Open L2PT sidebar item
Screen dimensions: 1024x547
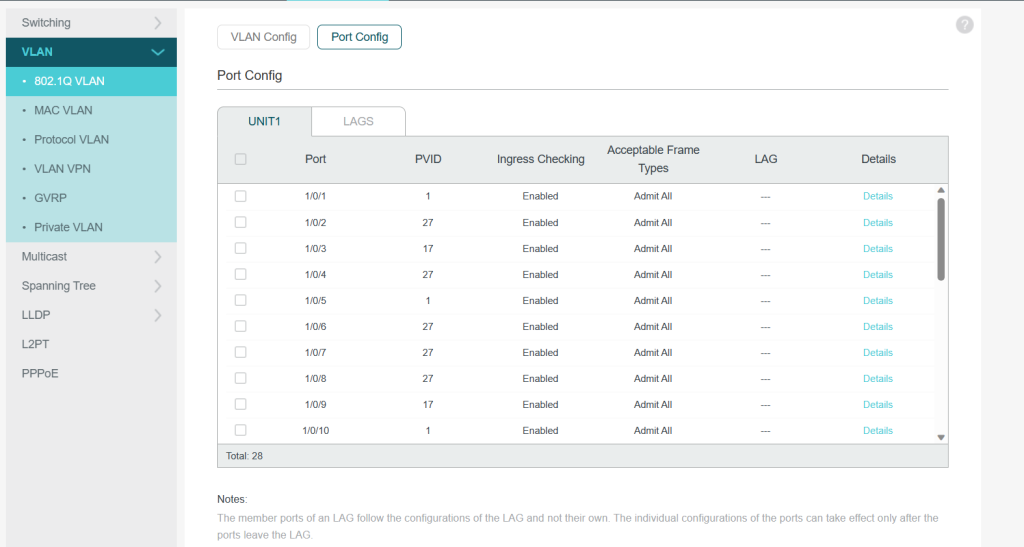91,344
